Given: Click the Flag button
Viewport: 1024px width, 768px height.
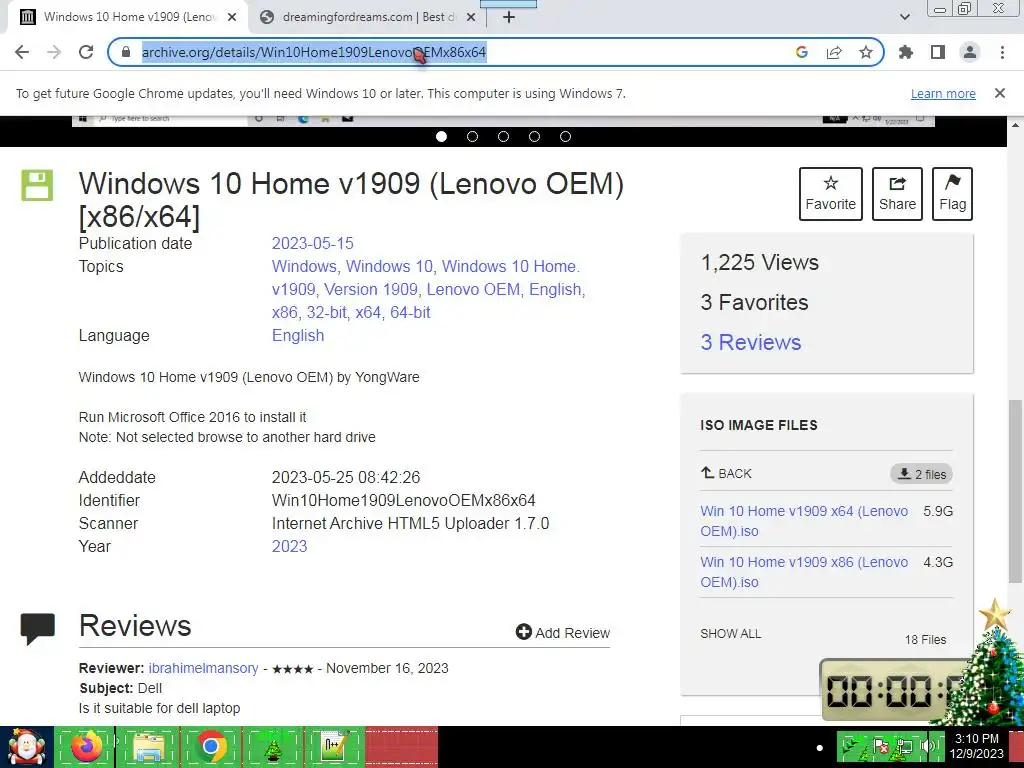Looking at the screenshot, I should click(952, 194).
